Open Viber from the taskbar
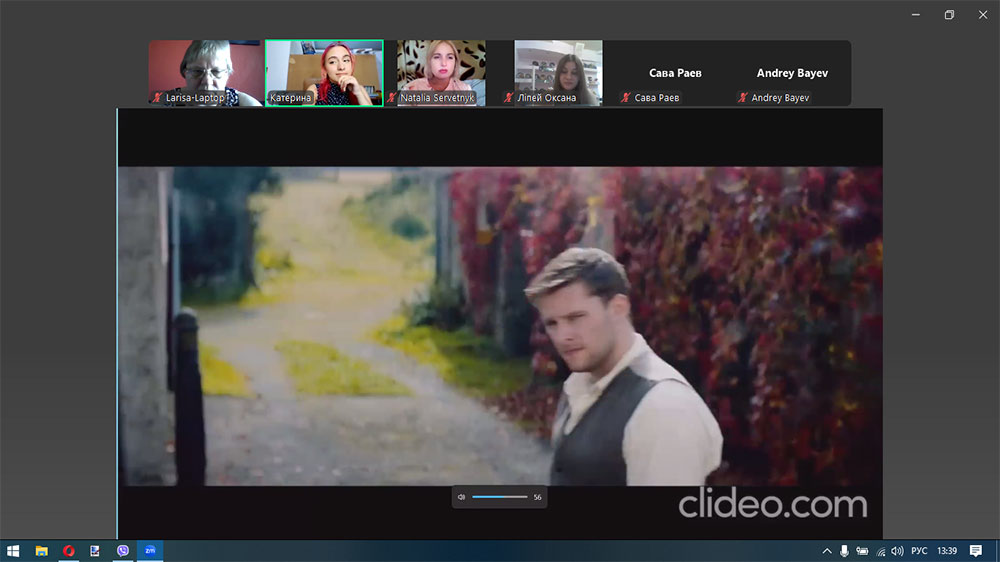The image size is (1000, 562). click(122, 551)
